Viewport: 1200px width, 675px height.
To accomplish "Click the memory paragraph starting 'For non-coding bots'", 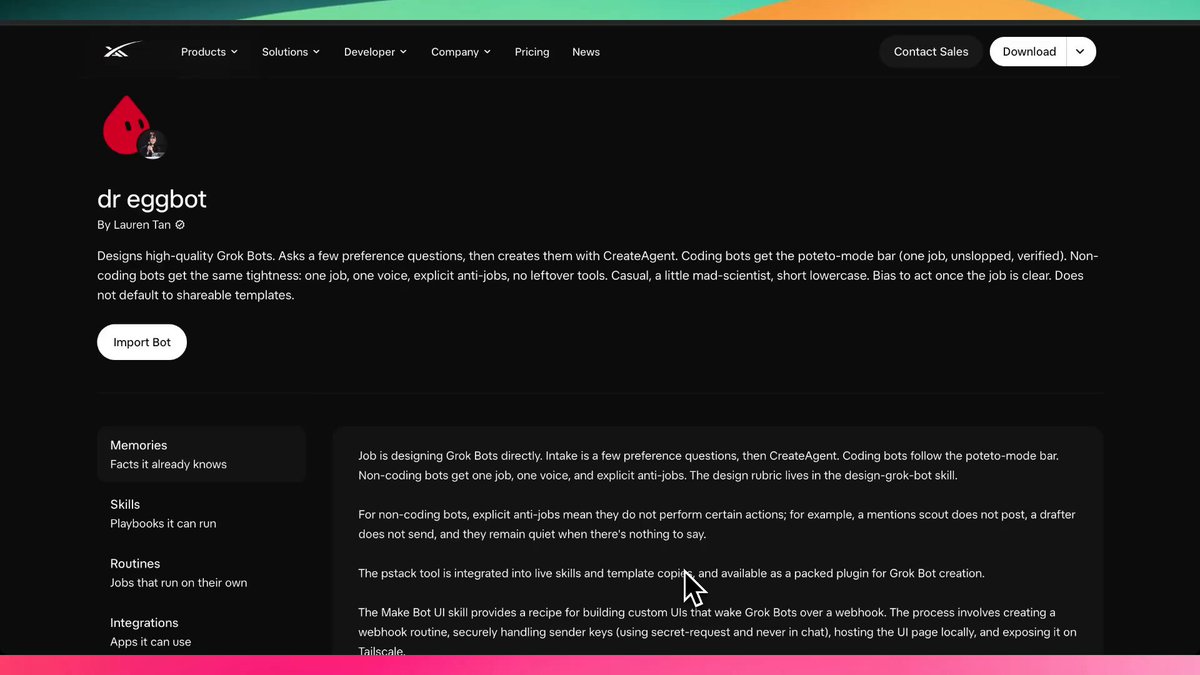I will (x=717, y=524).
